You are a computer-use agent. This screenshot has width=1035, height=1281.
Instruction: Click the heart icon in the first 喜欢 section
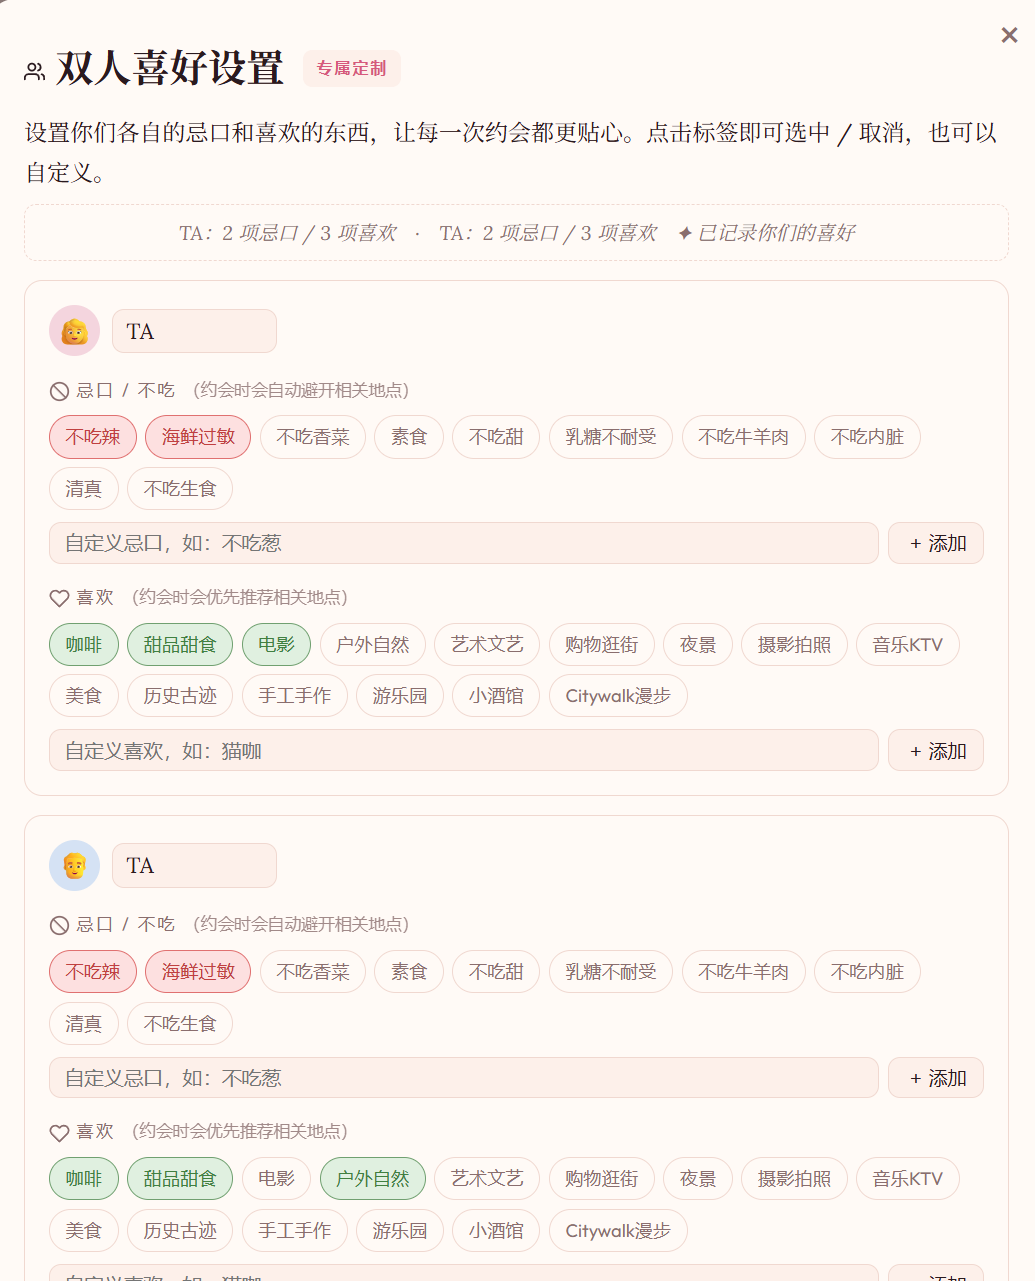point(59,598)
